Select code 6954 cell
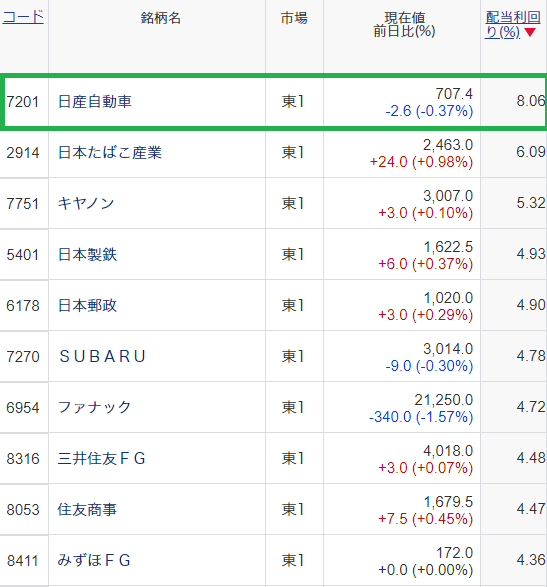The height and width of the screenshot is (587, 547). (x=23, y=407)
